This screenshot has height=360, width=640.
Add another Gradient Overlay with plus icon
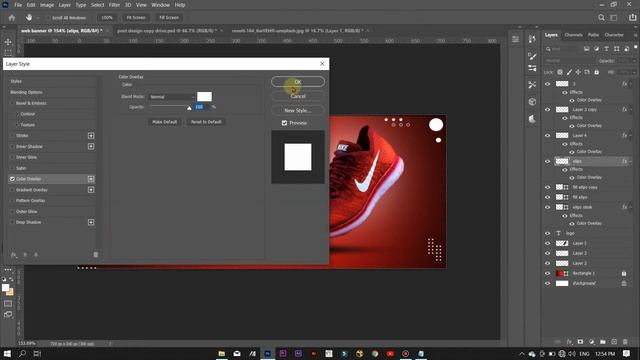pyautogui.click(x=91, y=190)
